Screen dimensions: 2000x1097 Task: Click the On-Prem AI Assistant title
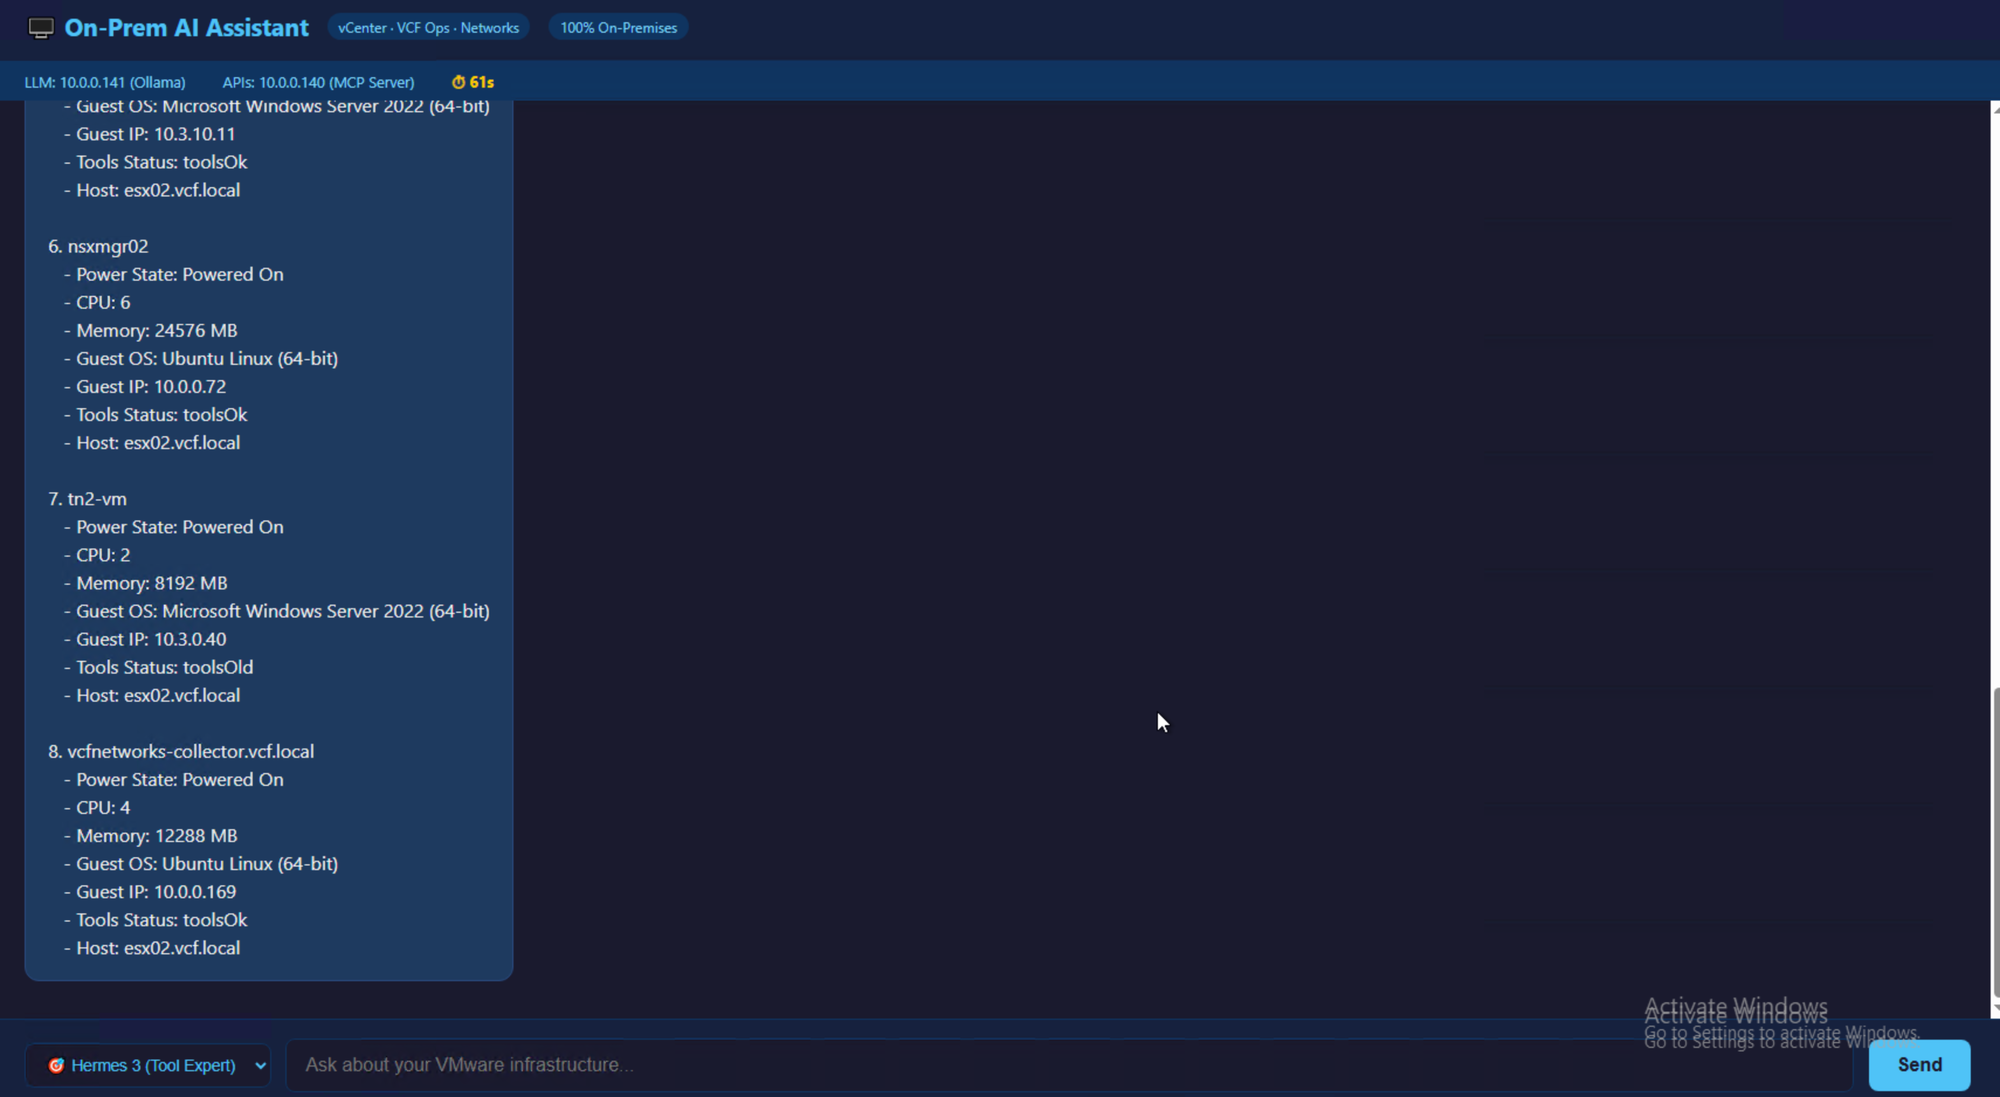[186, 28]
